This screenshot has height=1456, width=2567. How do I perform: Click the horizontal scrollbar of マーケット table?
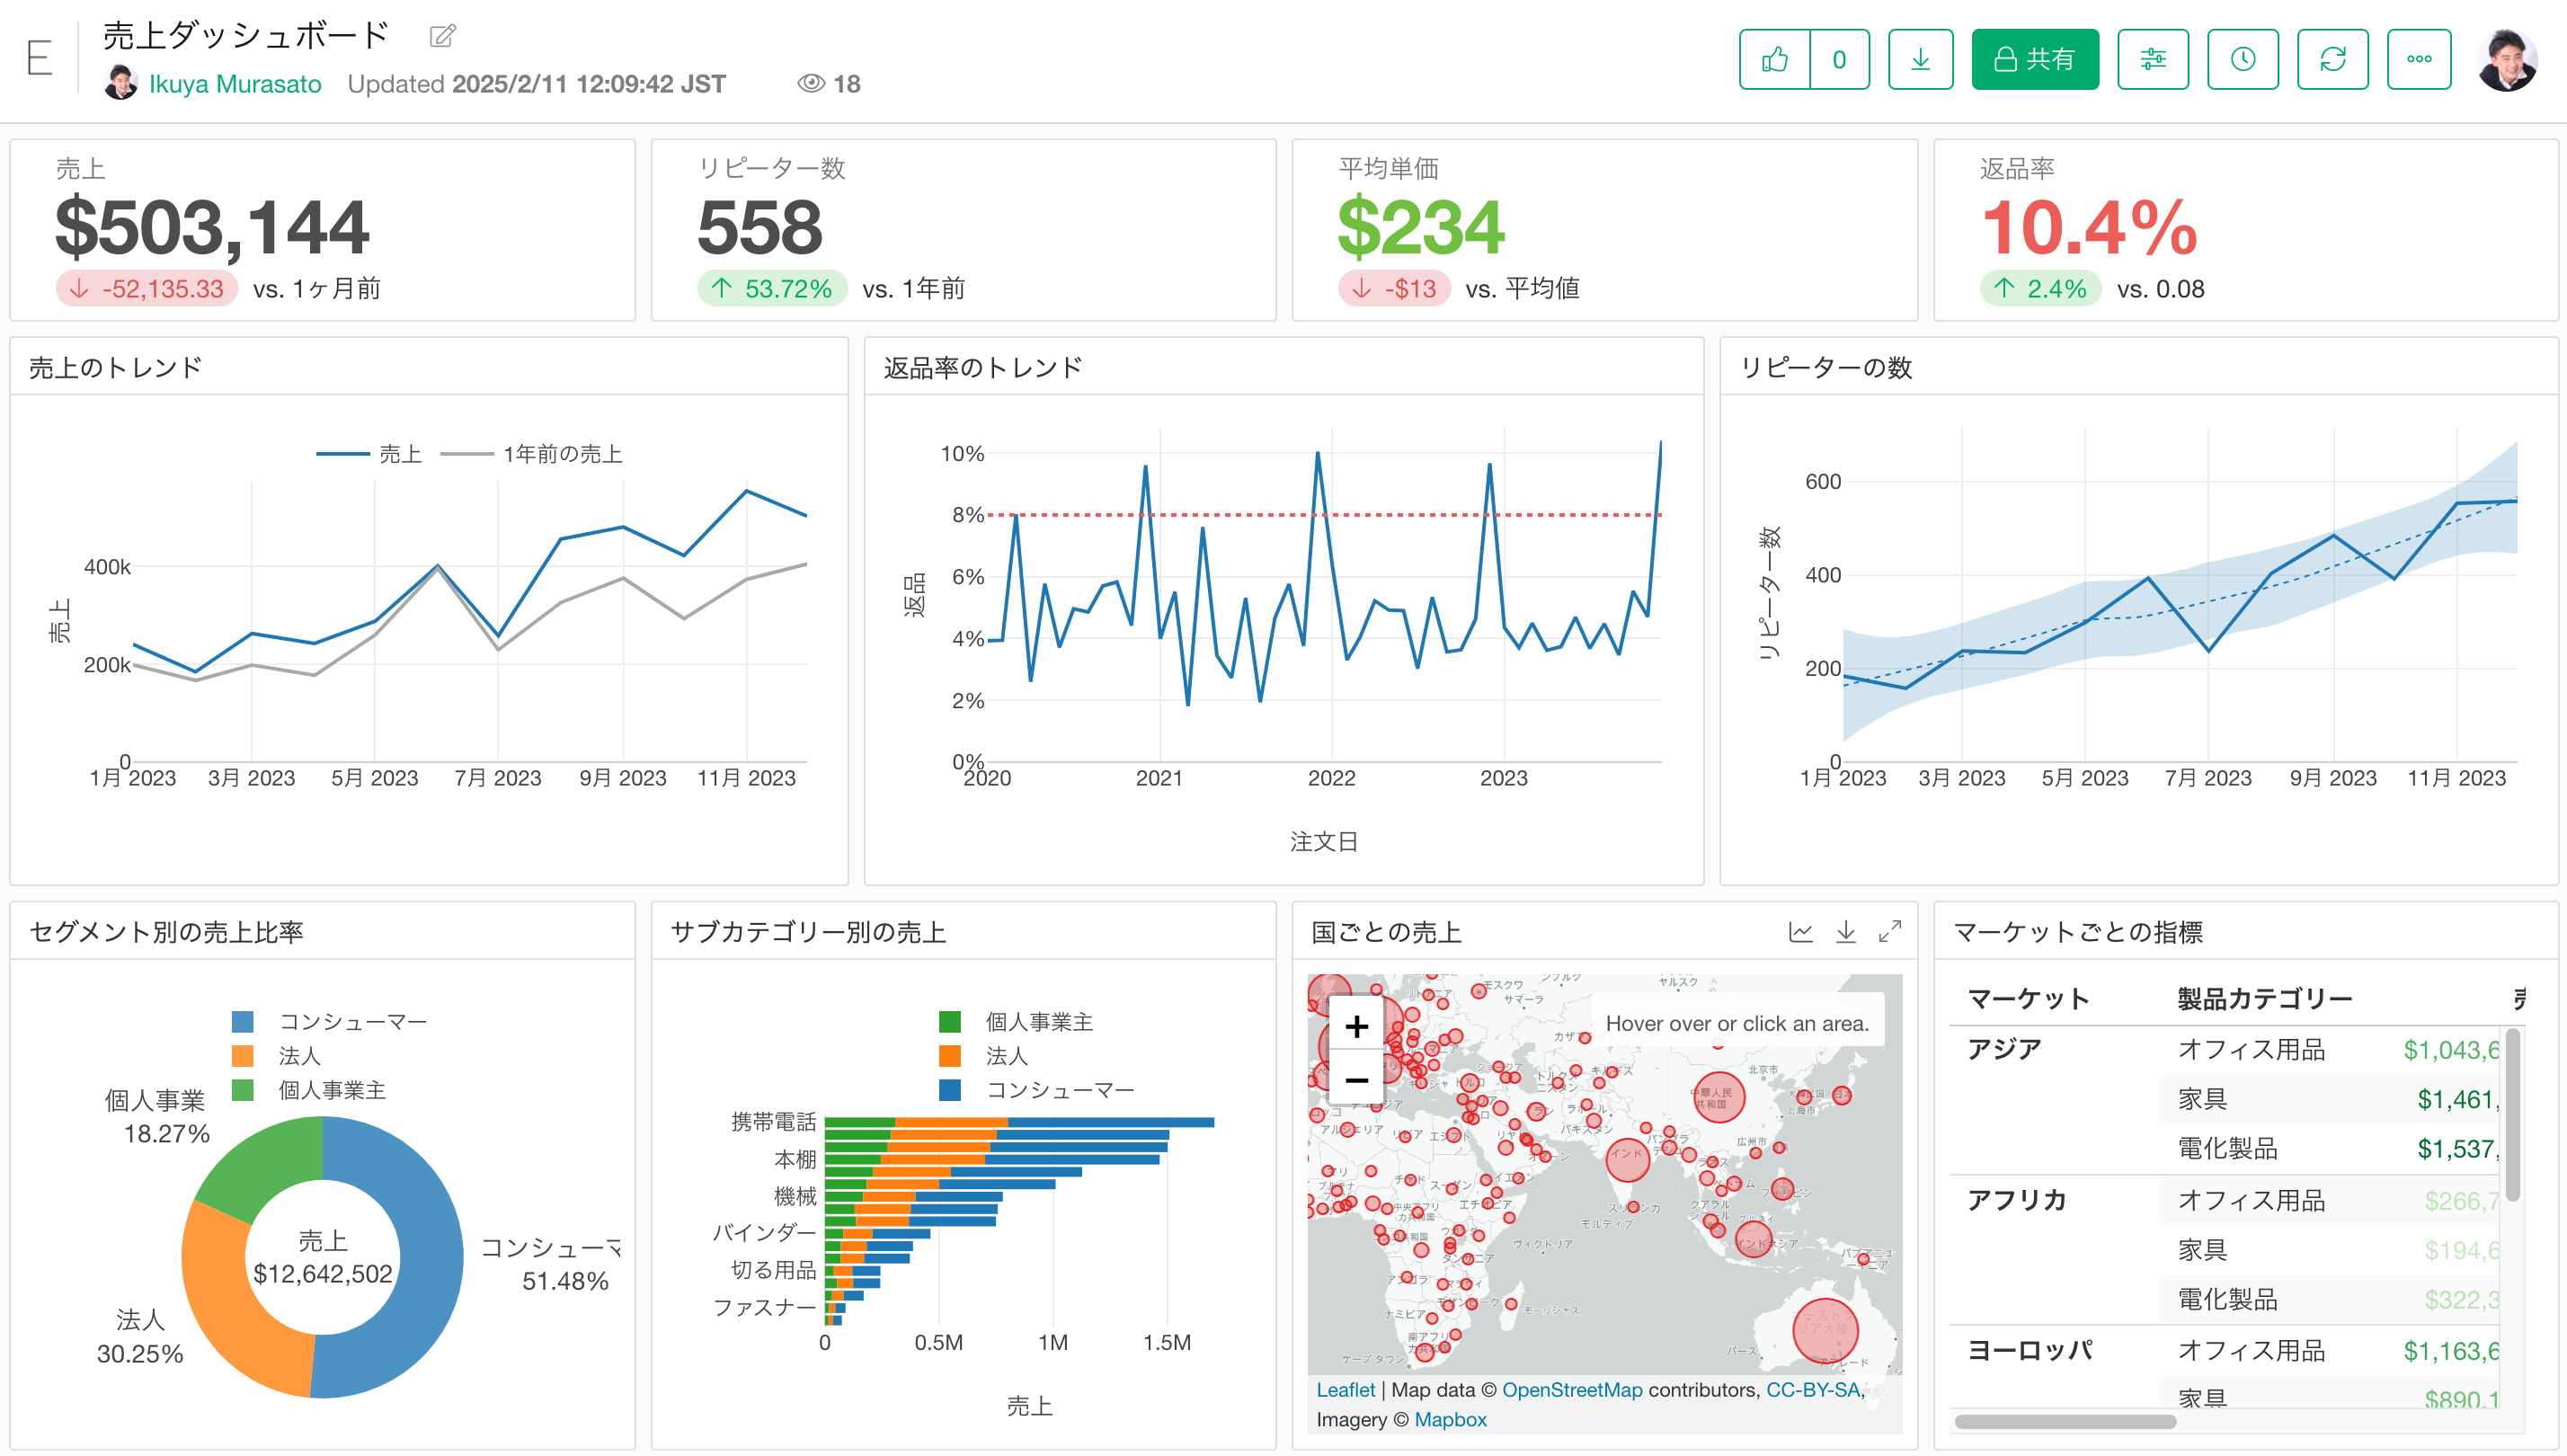tap(2065, 1422)
